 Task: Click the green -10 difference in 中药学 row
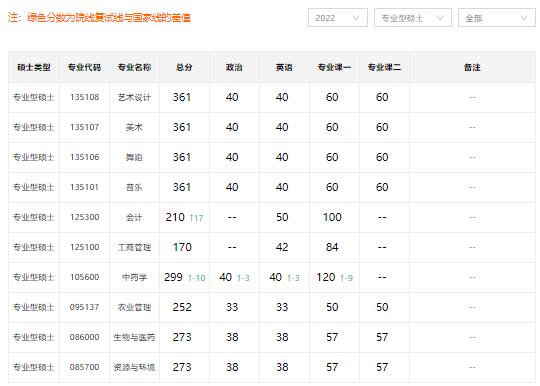click(x=197, y=278)
